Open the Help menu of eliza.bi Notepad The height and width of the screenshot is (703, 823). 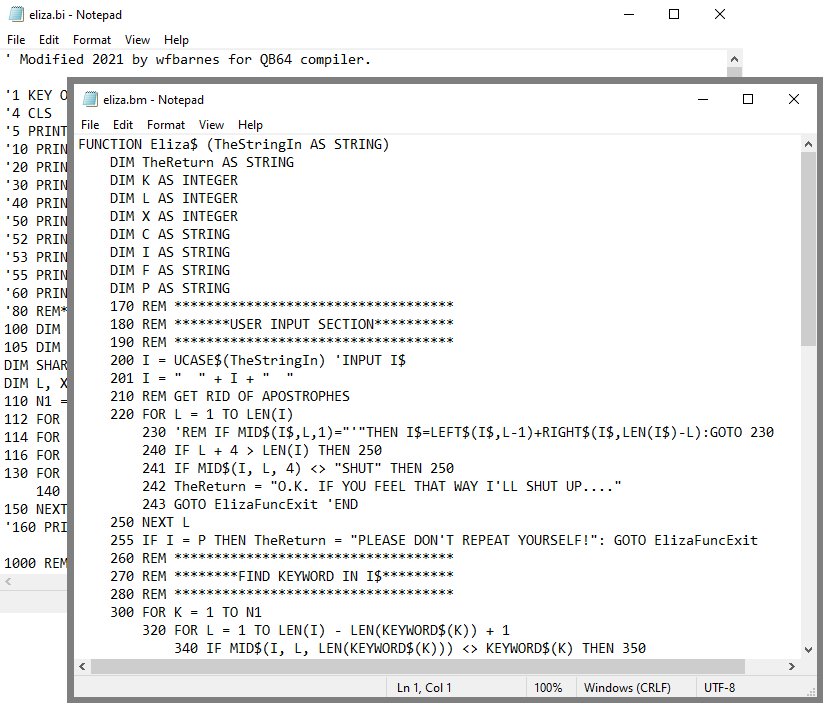click(176, 40)
